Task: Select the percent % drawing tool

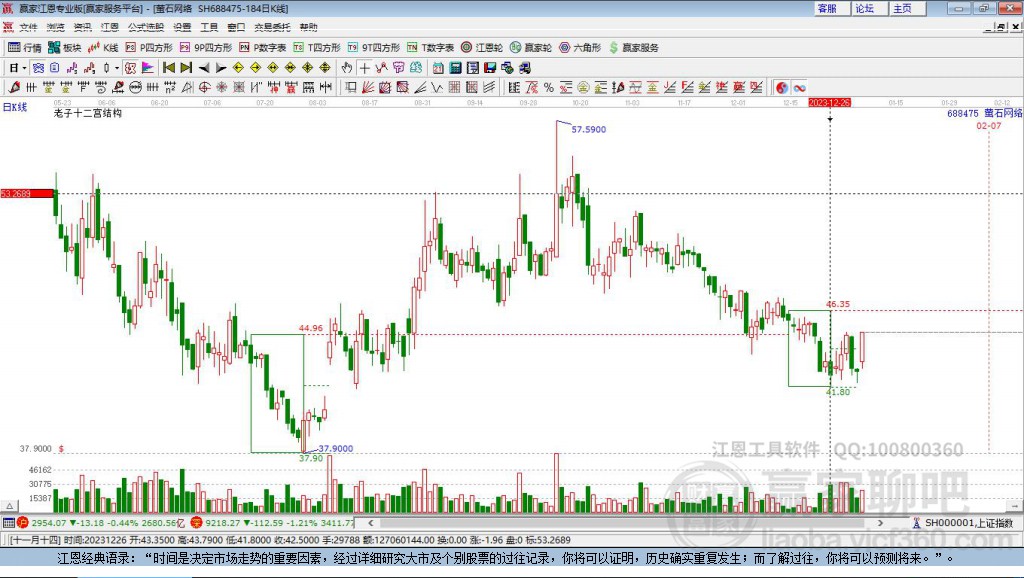Action: pos(549,87)
